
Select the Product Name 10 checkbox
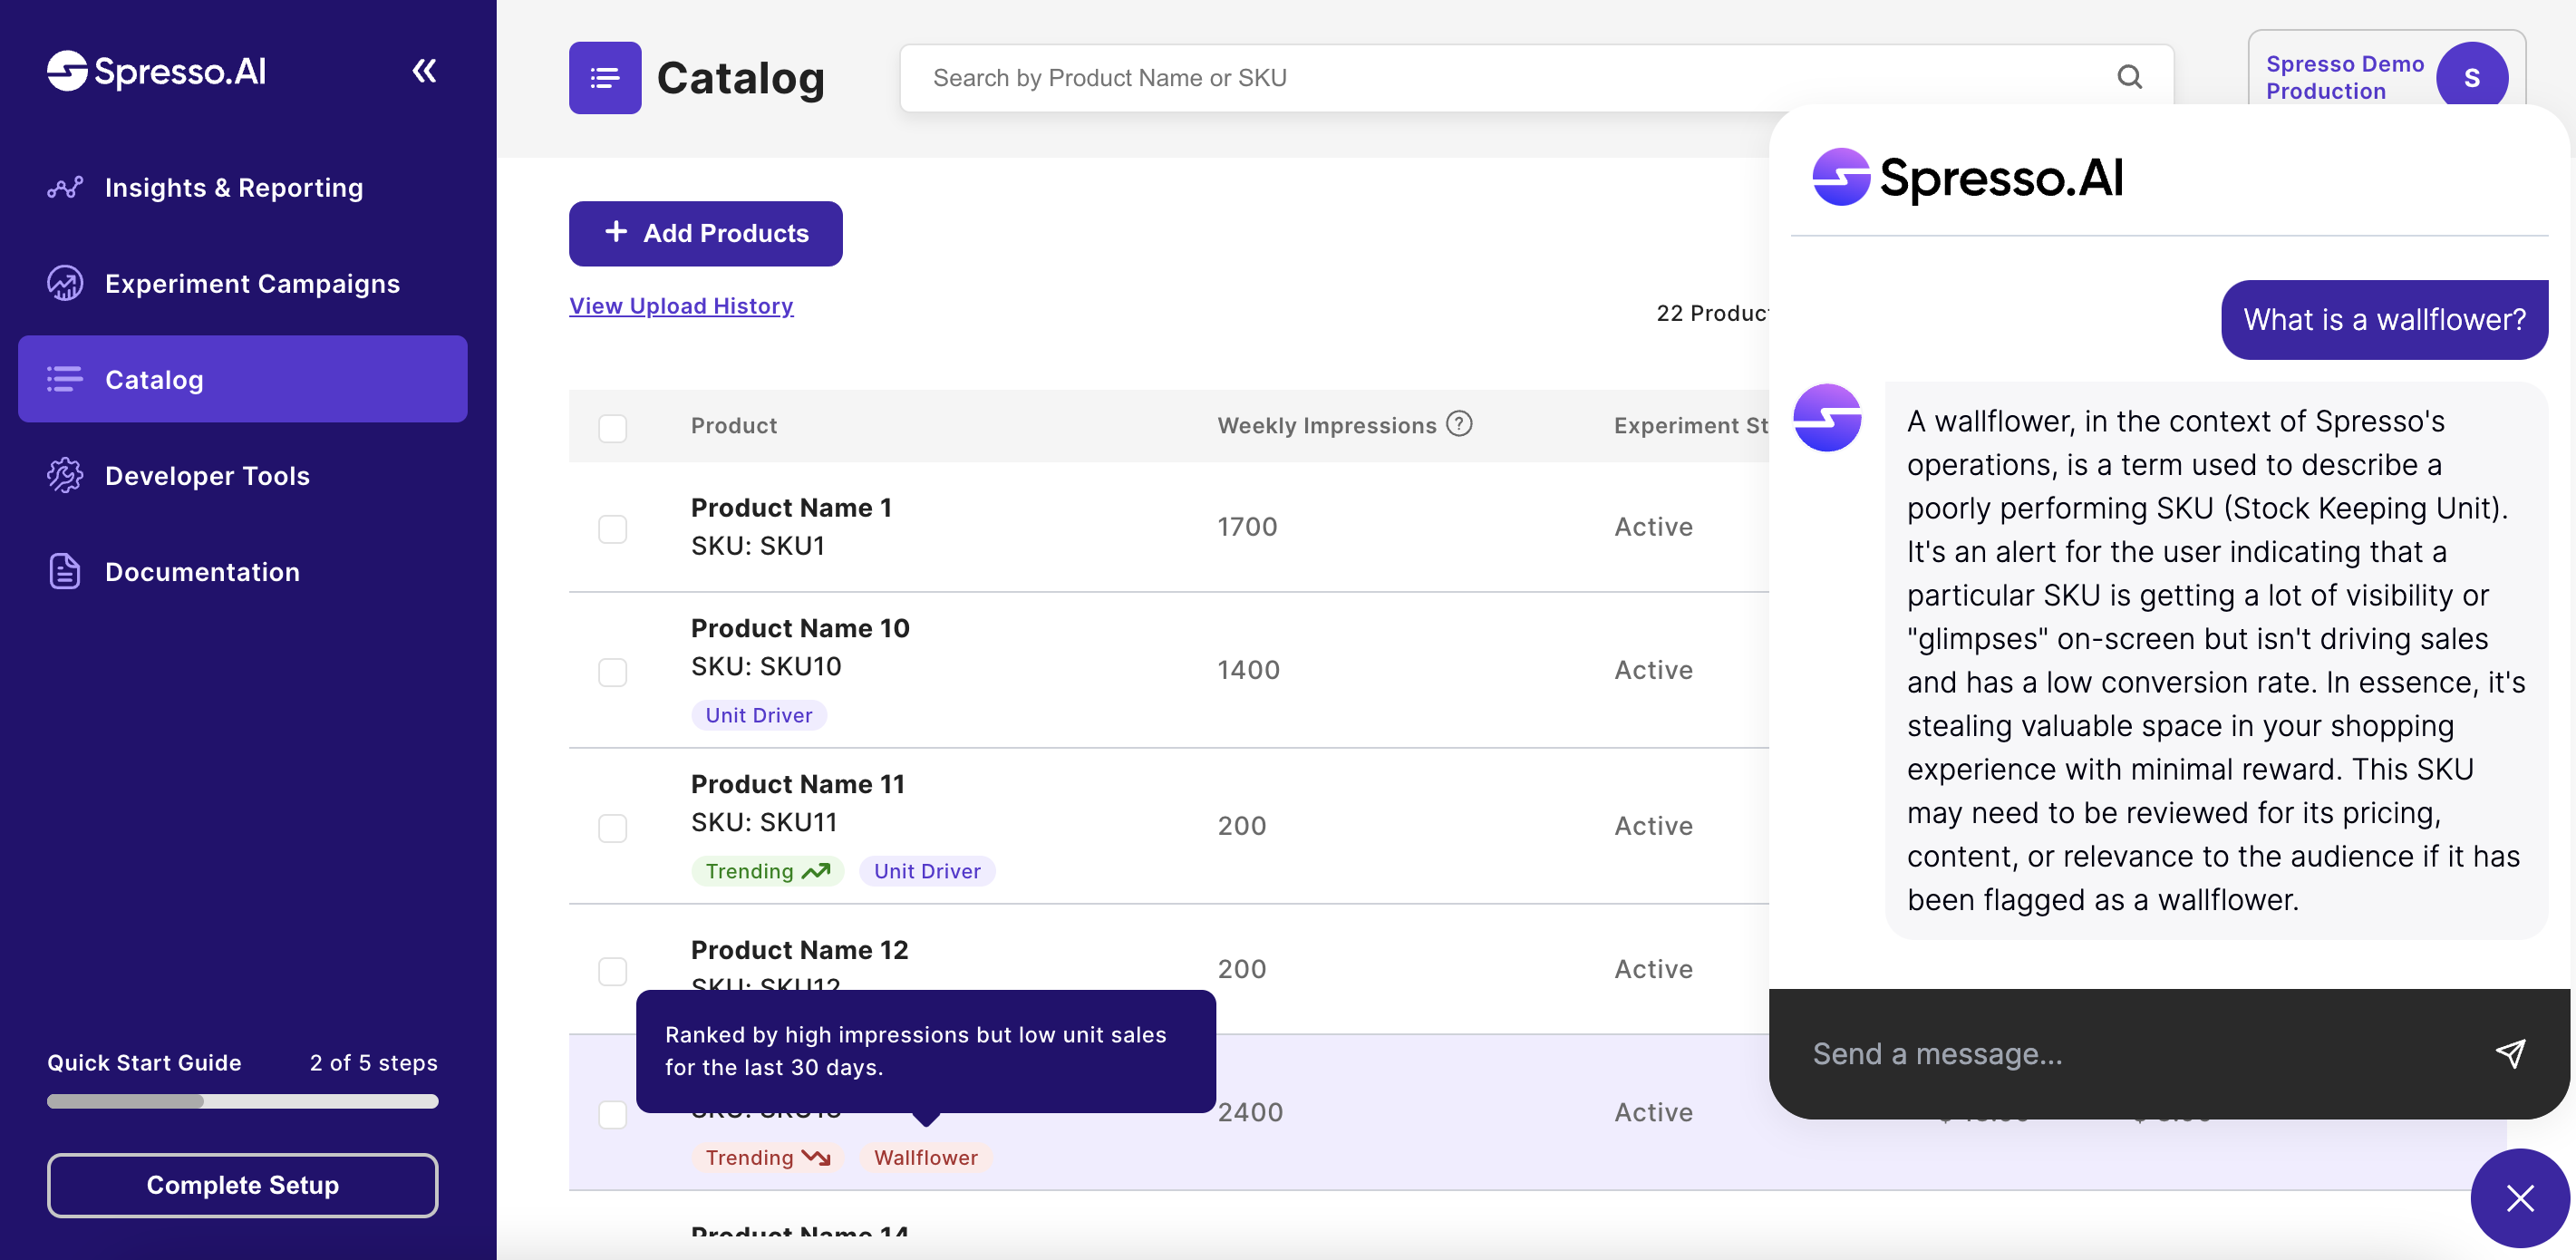click(612, 671)
